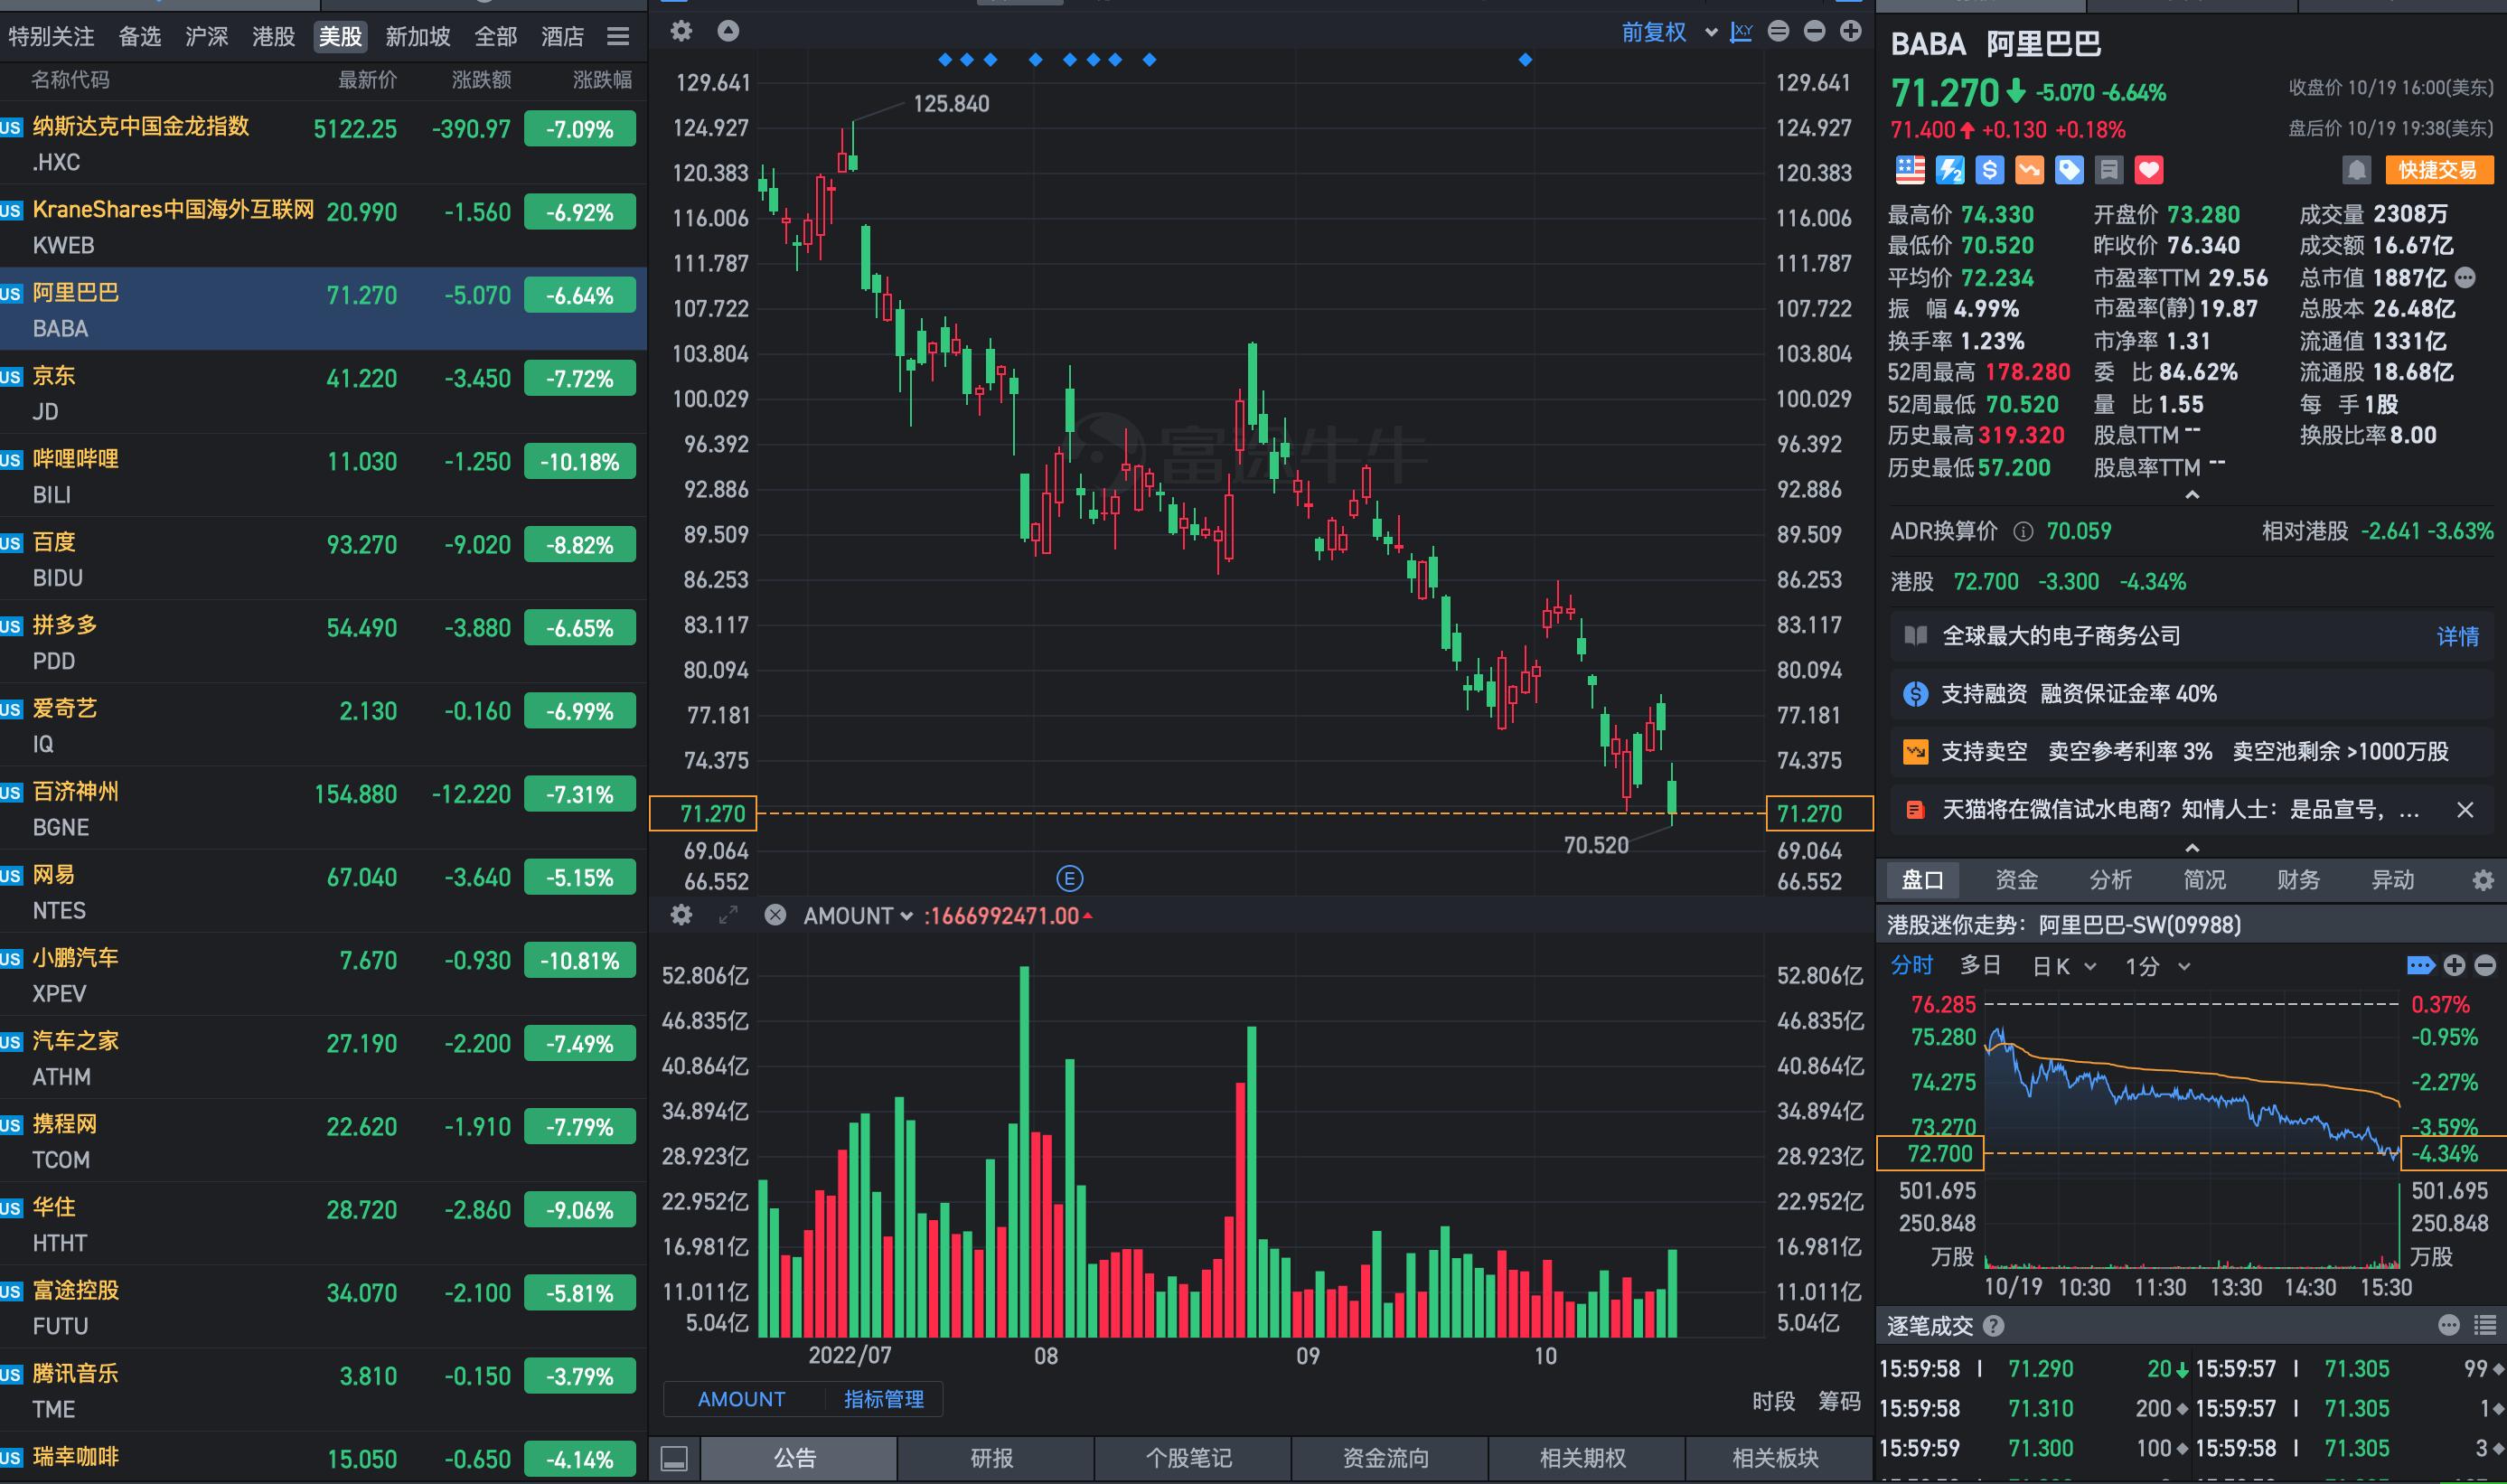The height and width of the screenshot is (1484, 2507).
Task: Collapse the quote details with up chevron
Action: point(2192,495)
